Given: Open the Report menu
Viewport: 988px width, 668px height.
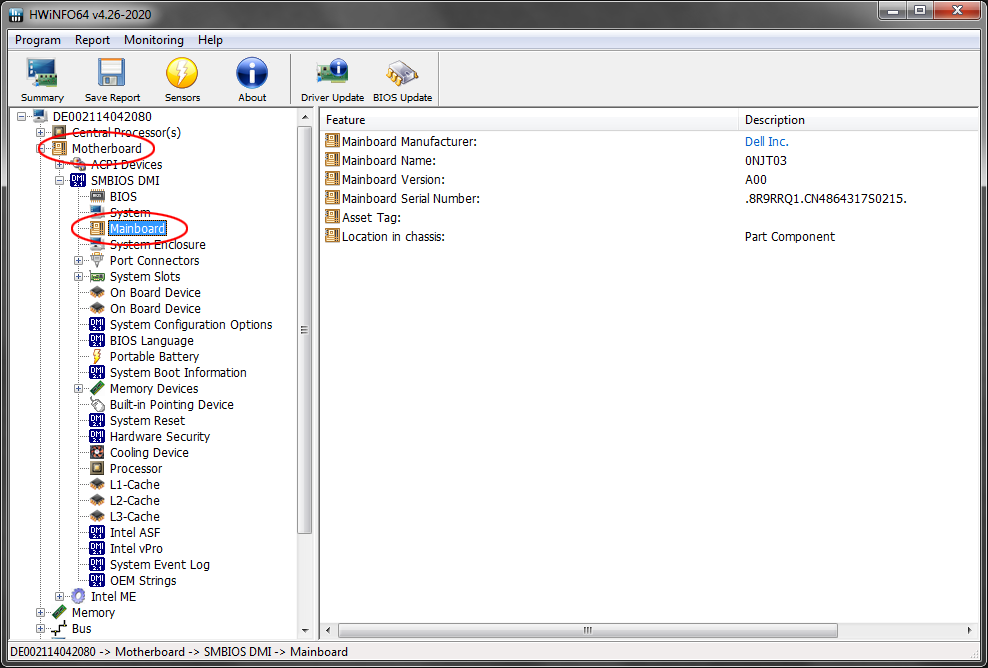Looking at the screenshot, I should [92, 40].
